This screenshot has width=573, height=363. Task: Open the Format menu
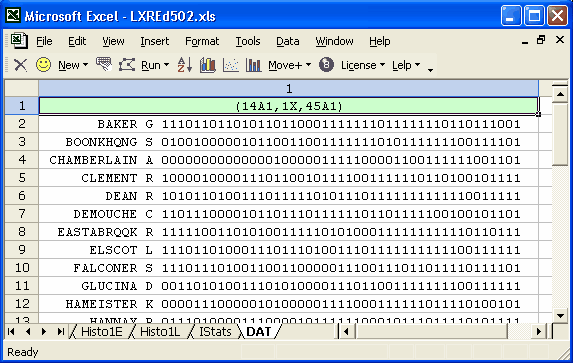(x=202, y=41)
